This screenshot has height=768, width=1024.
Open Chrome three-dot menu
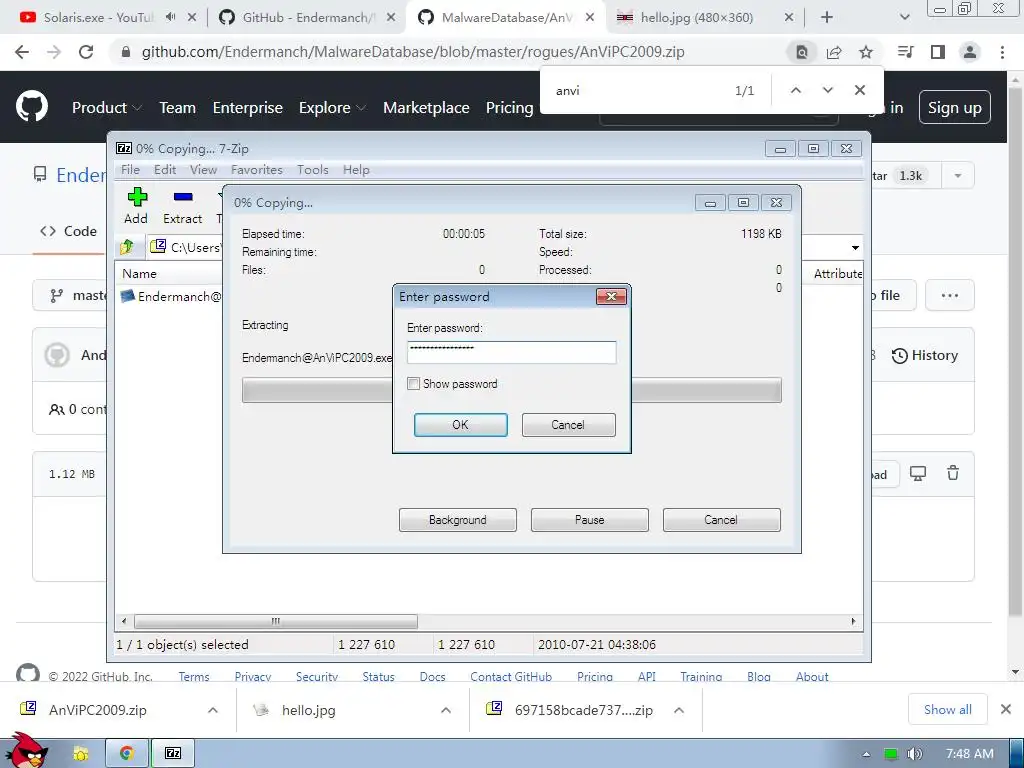point(1002,52)
